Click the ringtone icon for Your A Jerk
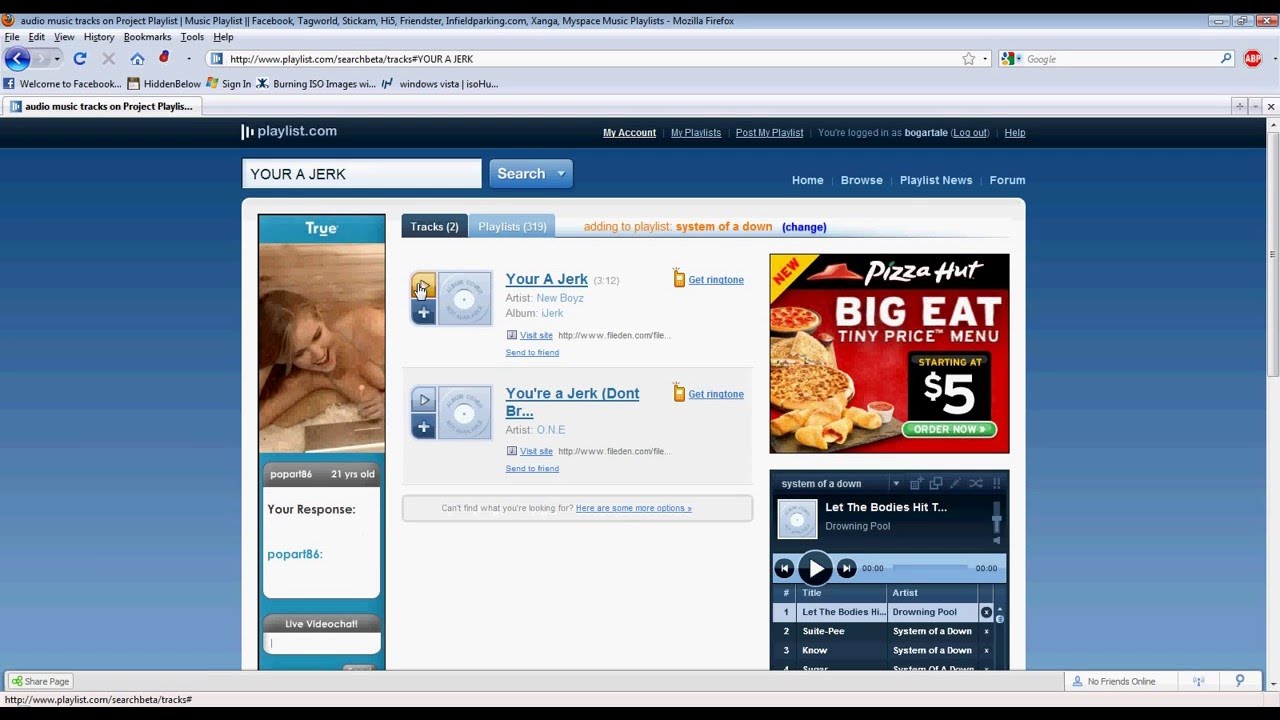The image size is (1280, 720). tap(679, 278)
